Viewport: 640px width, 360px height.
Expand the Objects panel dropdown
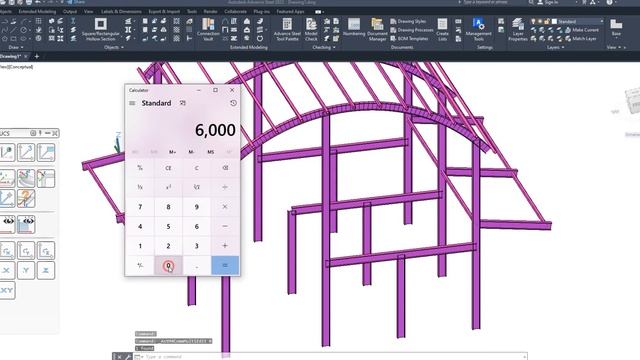coord(113,47)
